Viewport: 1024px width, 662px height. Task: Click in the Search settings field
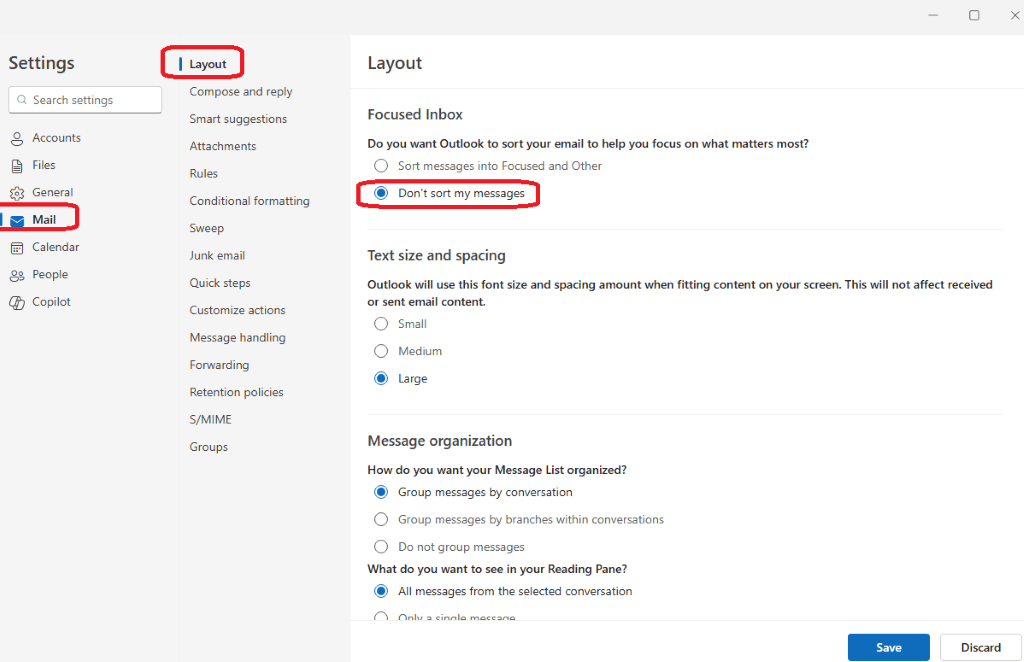(85, 100)
